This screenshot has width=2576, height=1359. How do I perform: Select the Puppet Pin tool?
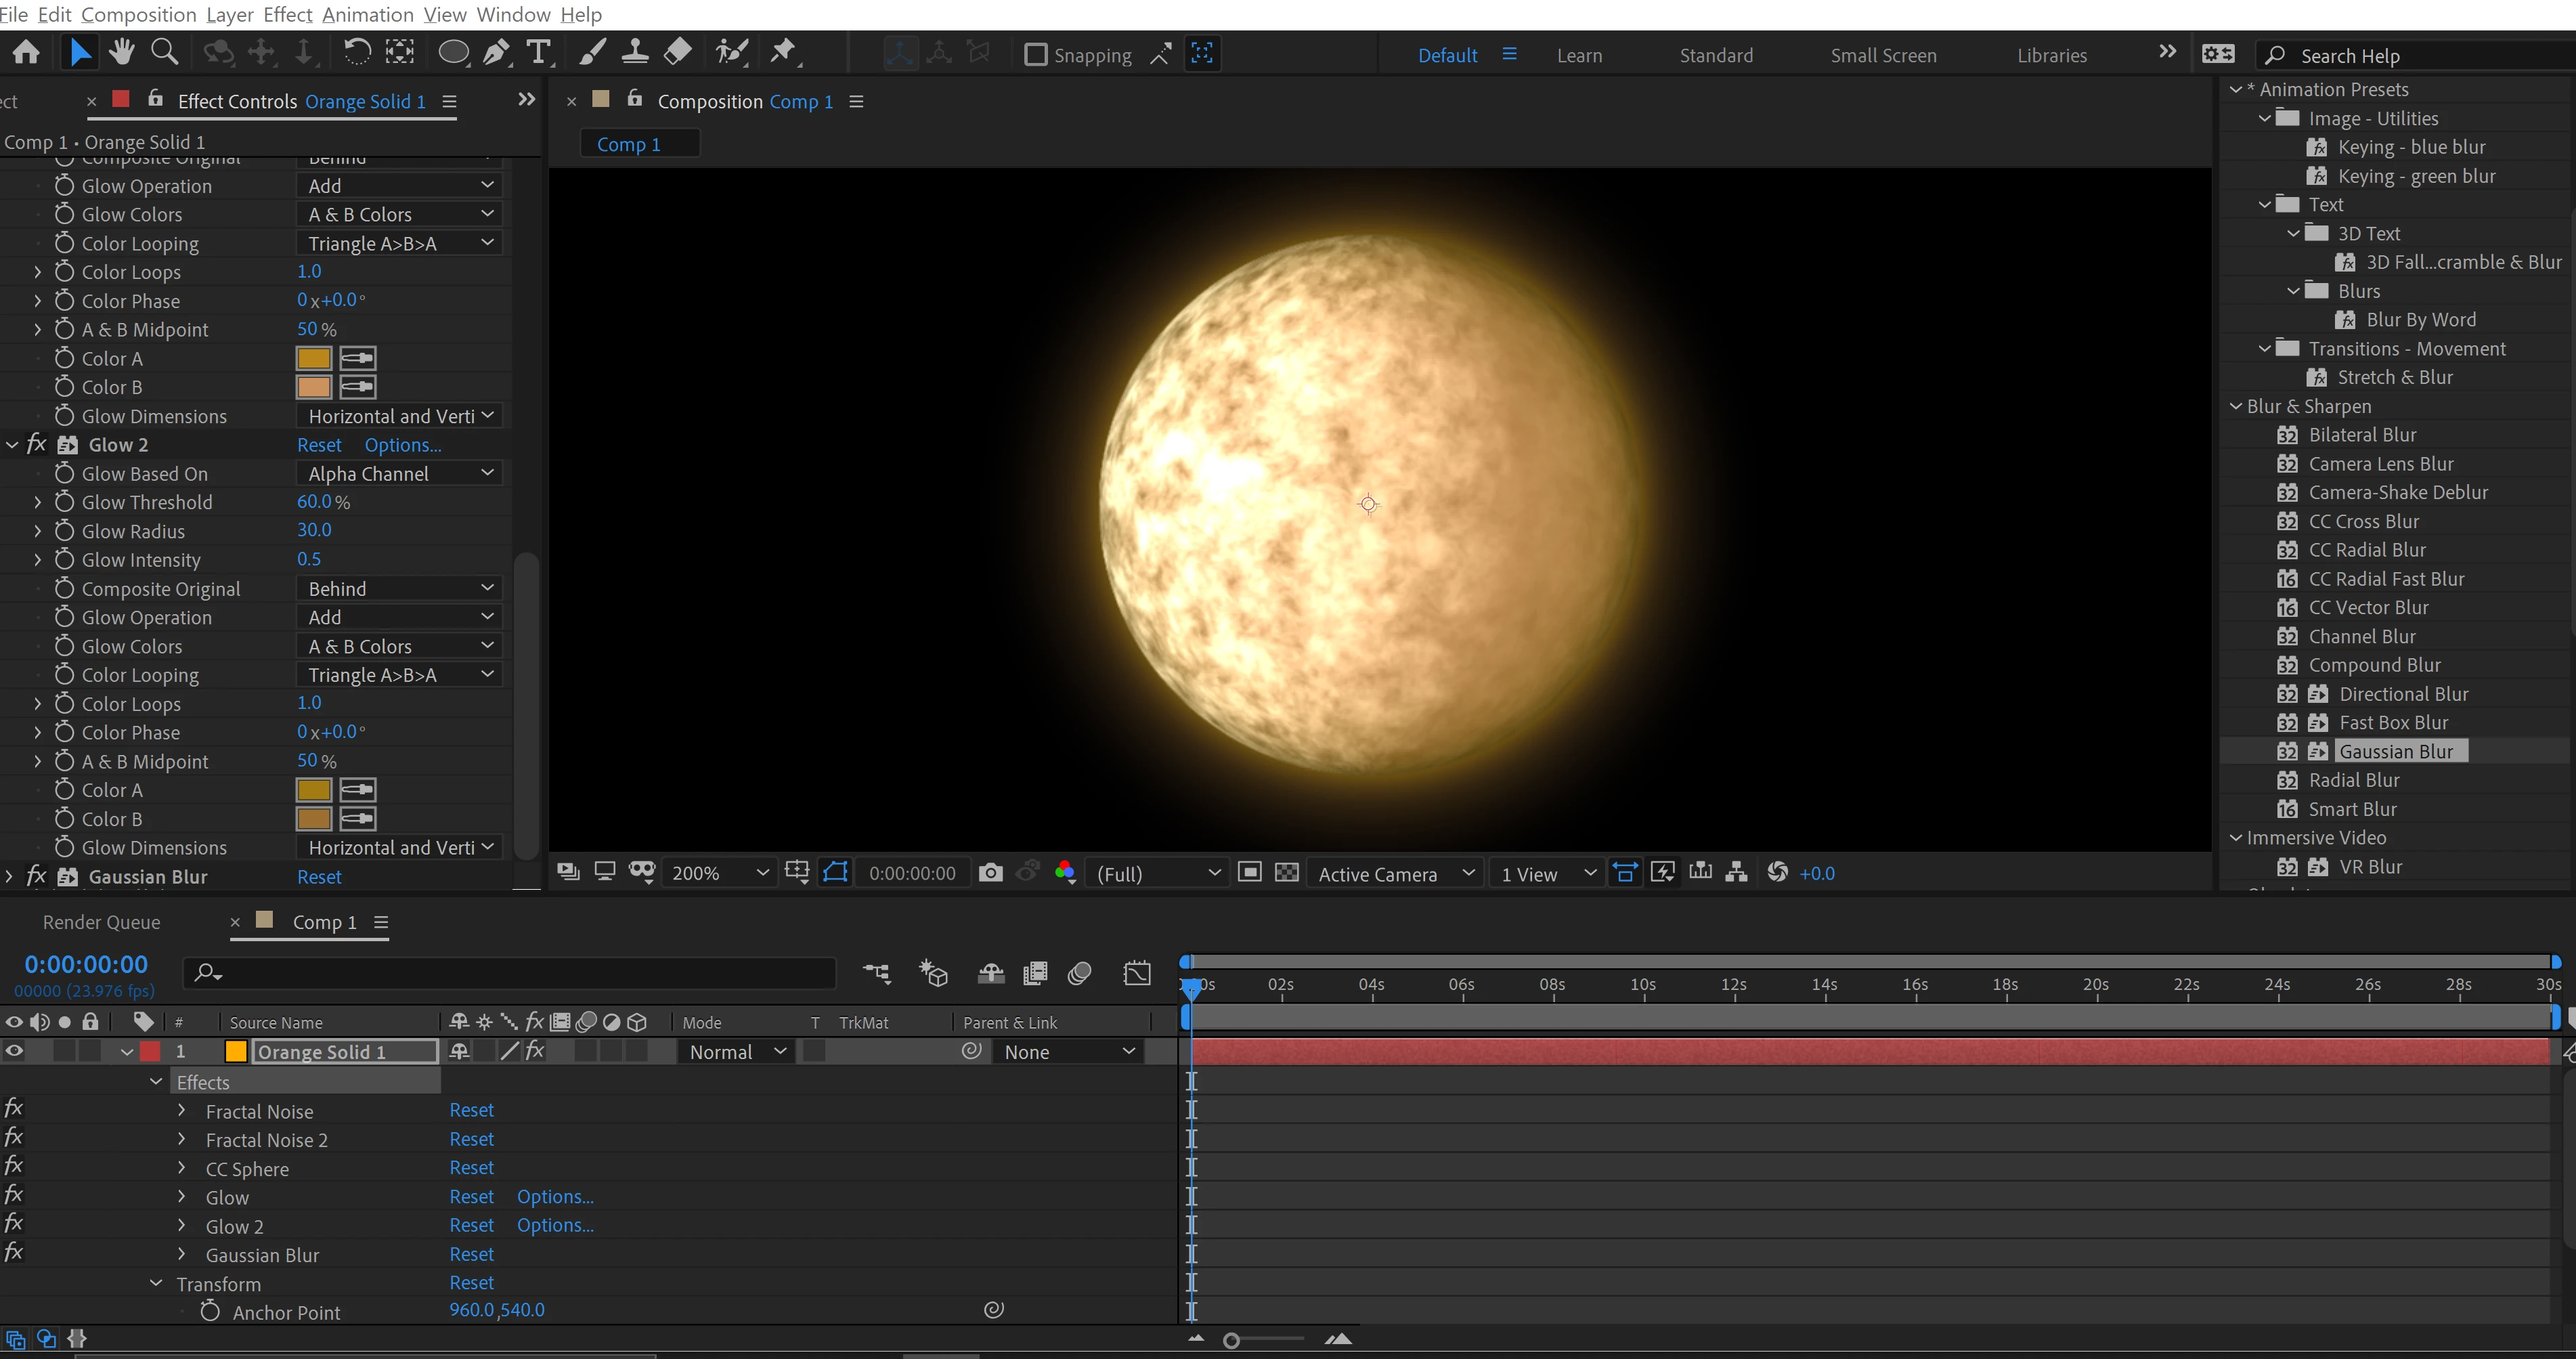click(x=783, y=52)
